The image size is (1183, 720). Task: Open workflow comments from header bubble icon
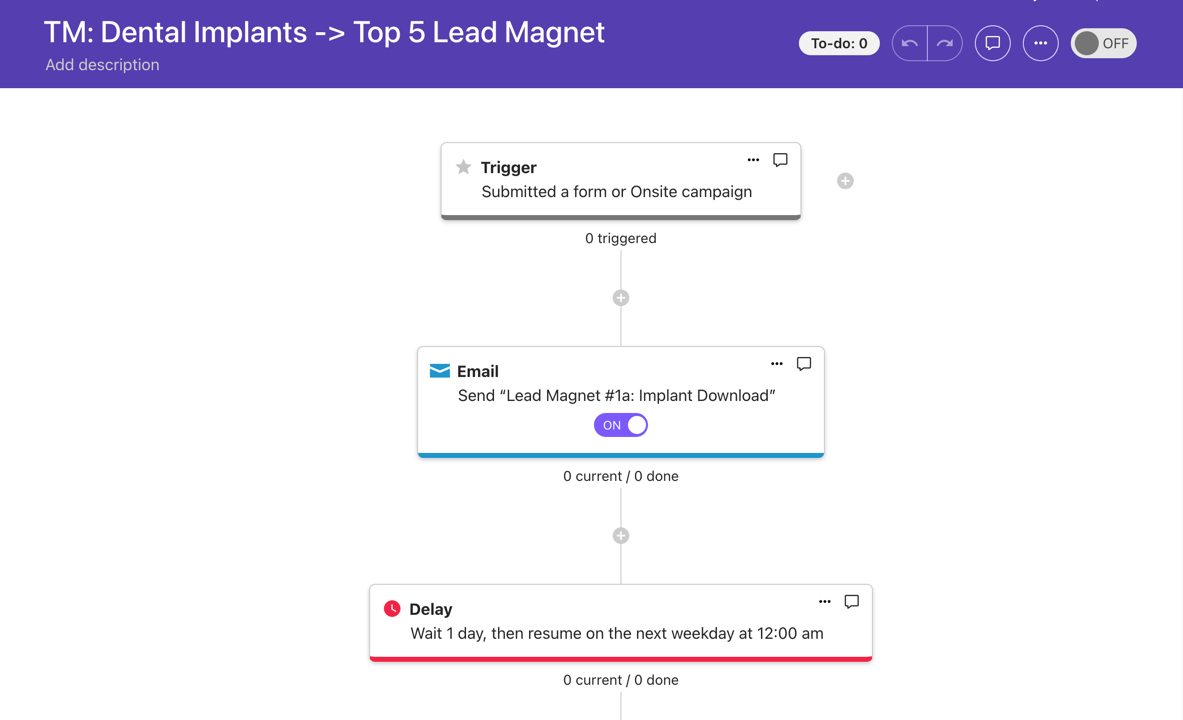click(x=993, y=43)
